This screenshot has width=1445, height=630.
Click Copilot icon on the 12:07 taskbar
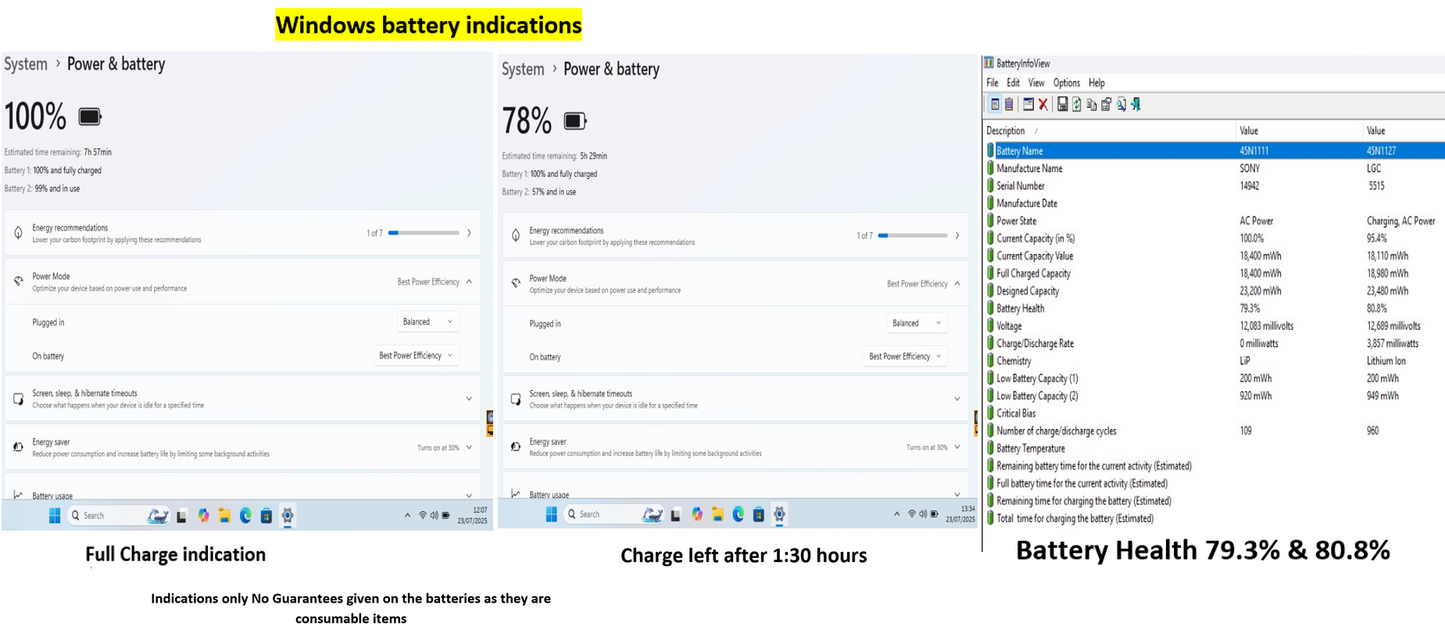tap(203, 516)
